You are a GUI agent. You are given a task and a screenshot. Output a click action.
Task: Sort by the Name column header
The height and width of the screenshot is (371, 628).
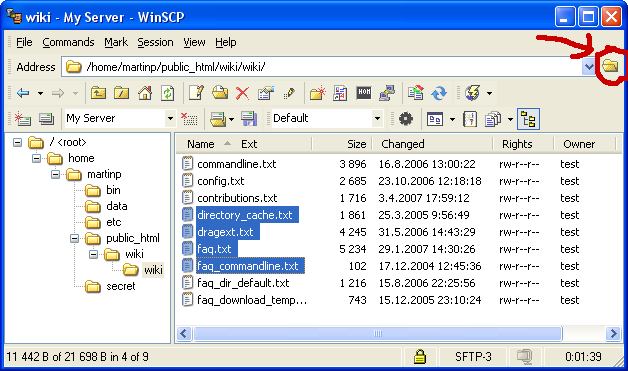(x=201, y=144)
